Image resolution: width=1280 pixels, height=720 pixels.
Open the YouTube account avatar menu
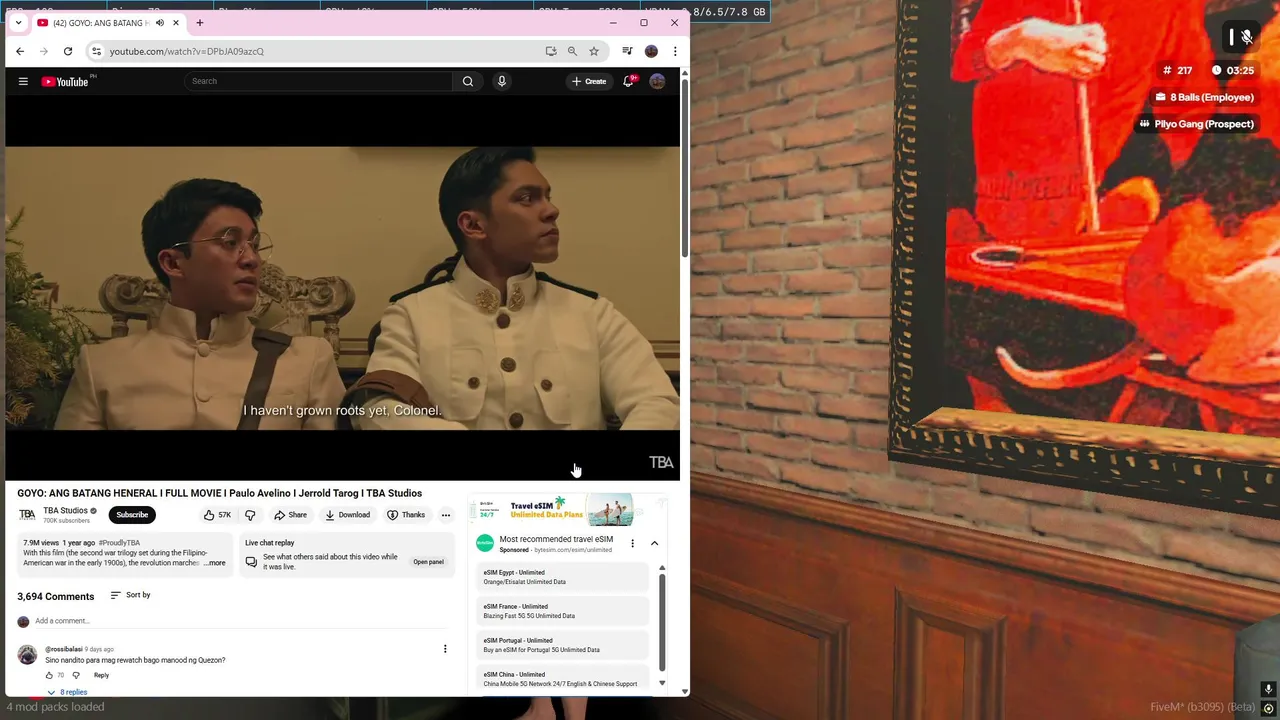657,81
